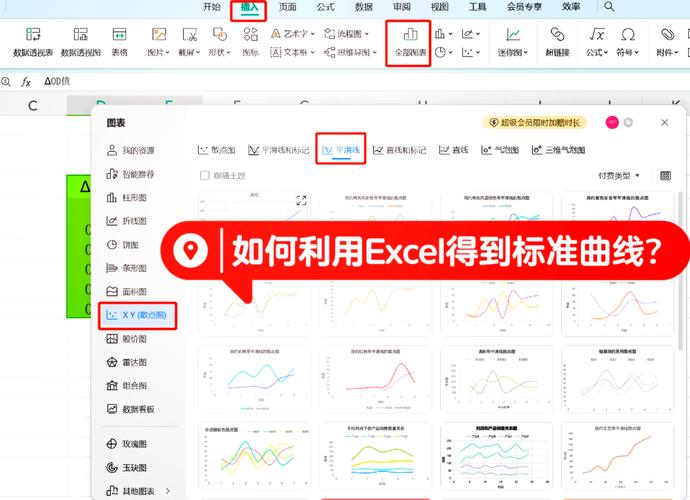Select 组合图 combo chart category
The image size is (690, 500).
[x=127, y=386]
